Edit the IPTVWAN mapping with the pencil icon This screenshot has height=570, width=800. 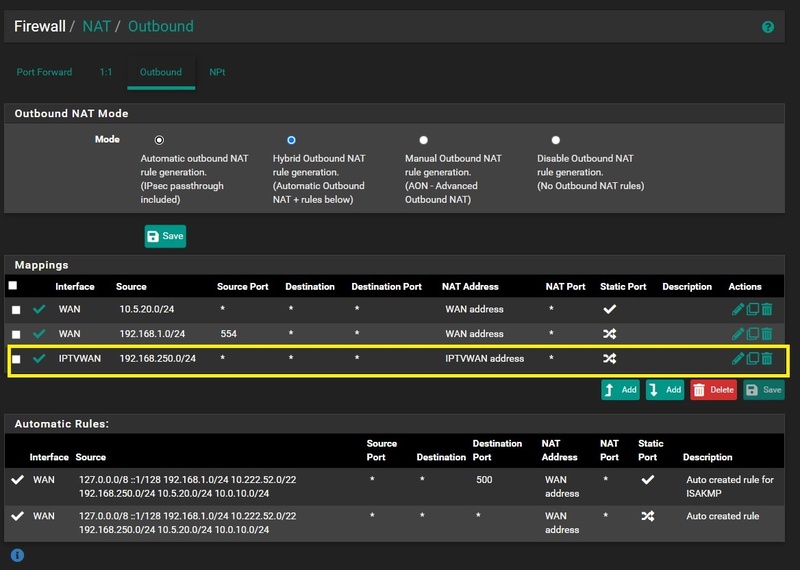click(x=737, y=359)
